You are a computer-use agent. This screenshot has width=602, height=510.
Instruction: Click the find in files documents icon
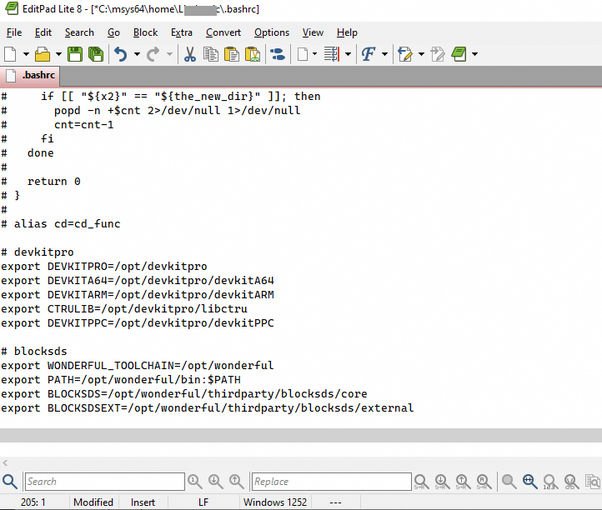pos(592,482)
